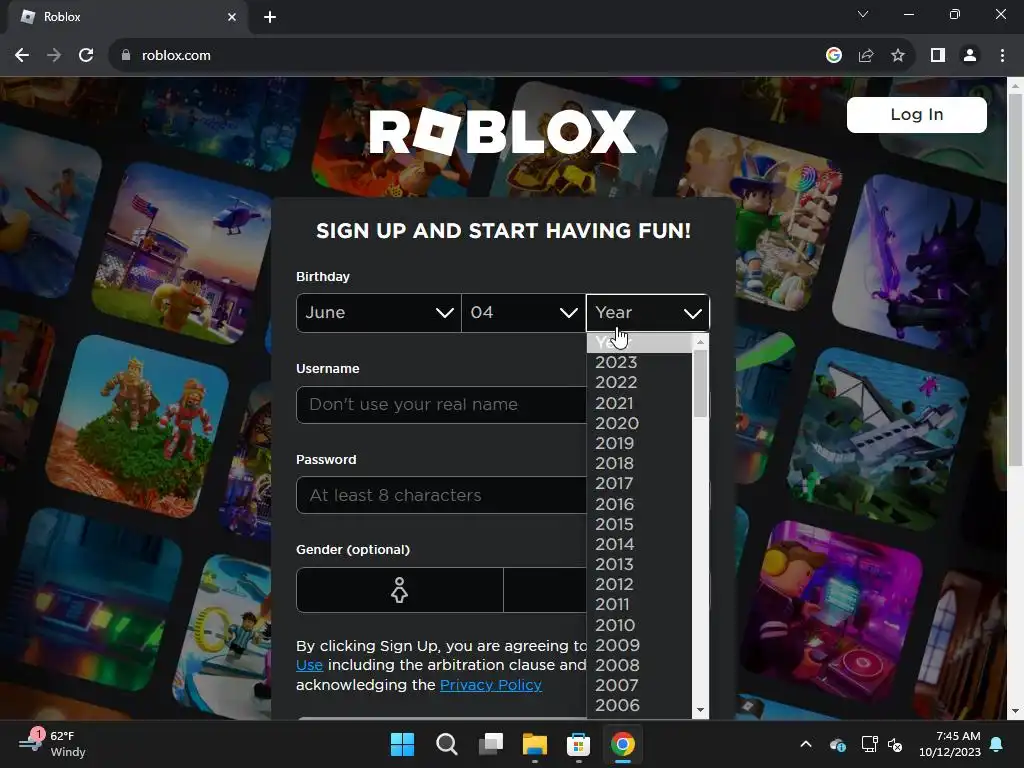The width and height of the screenshot is (1024, 768).
Task: Select year 2016 option
Action: [x=639, y=504]
